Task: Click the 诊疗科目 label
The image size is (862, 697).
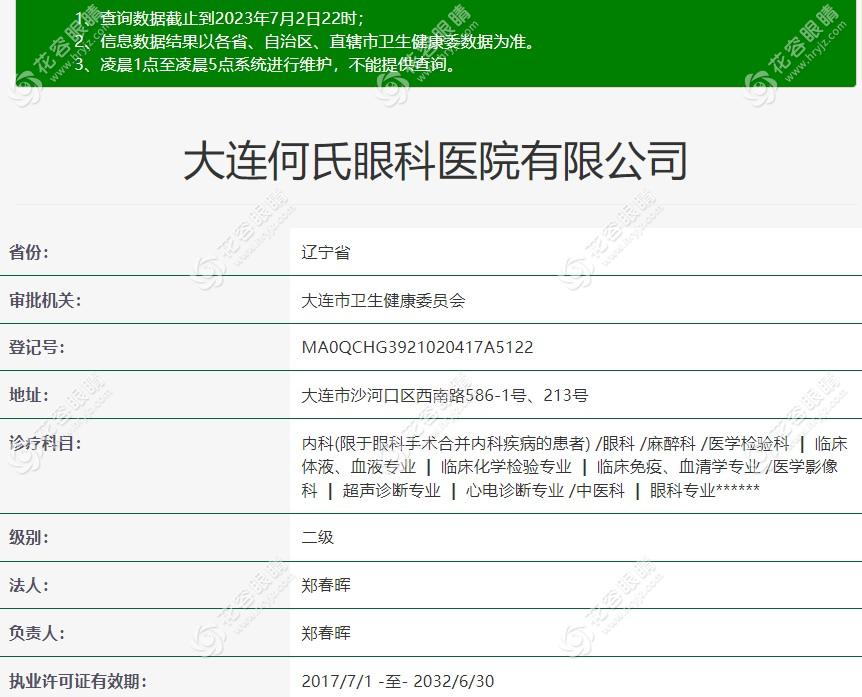Action: click(x=45, y=442)
